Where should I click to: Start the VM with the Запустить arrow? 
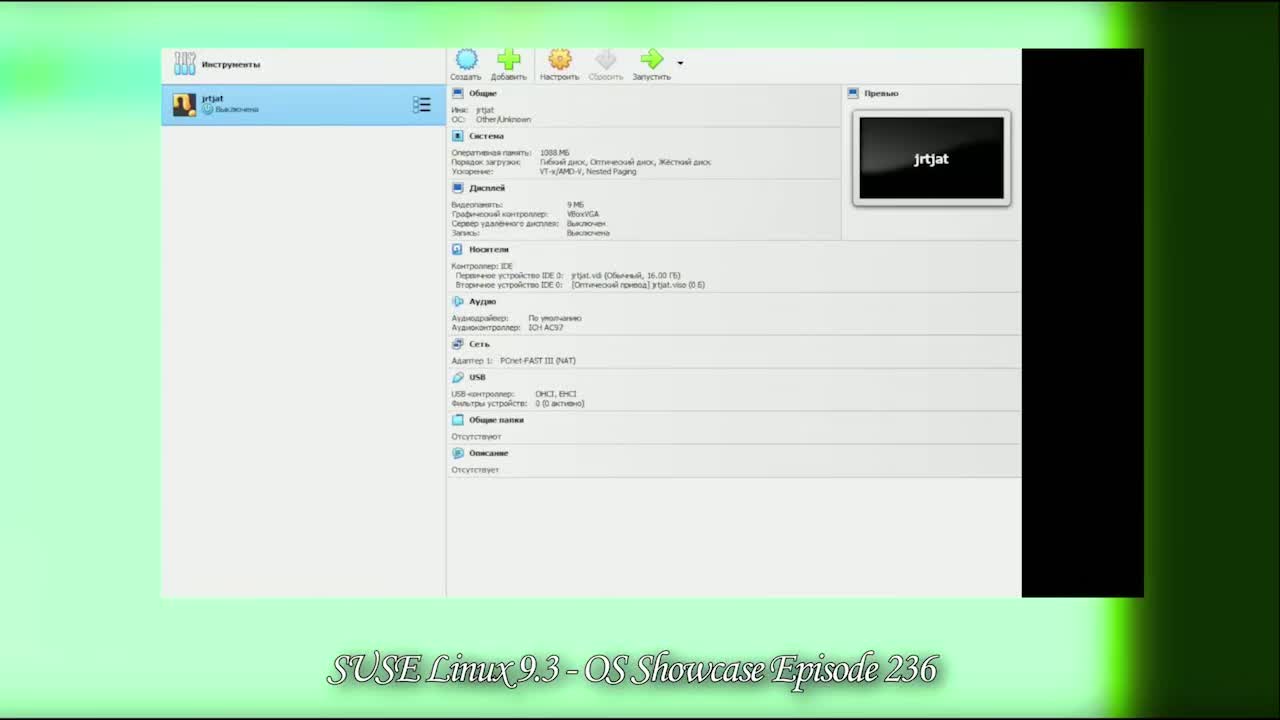pos(651,60)
